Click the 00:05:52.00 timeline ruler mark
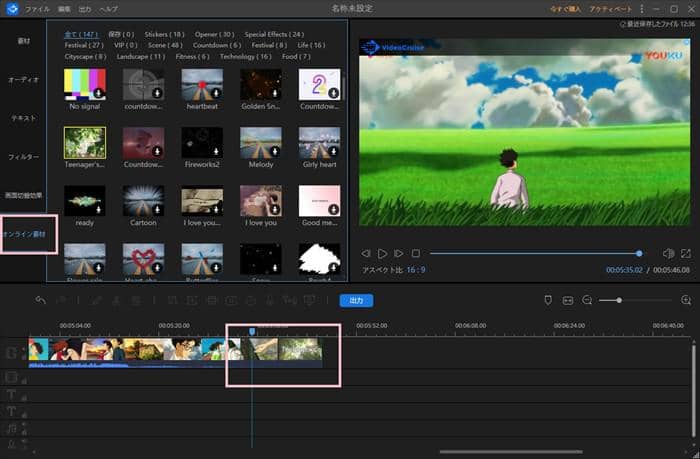 [x=371, y=325]
